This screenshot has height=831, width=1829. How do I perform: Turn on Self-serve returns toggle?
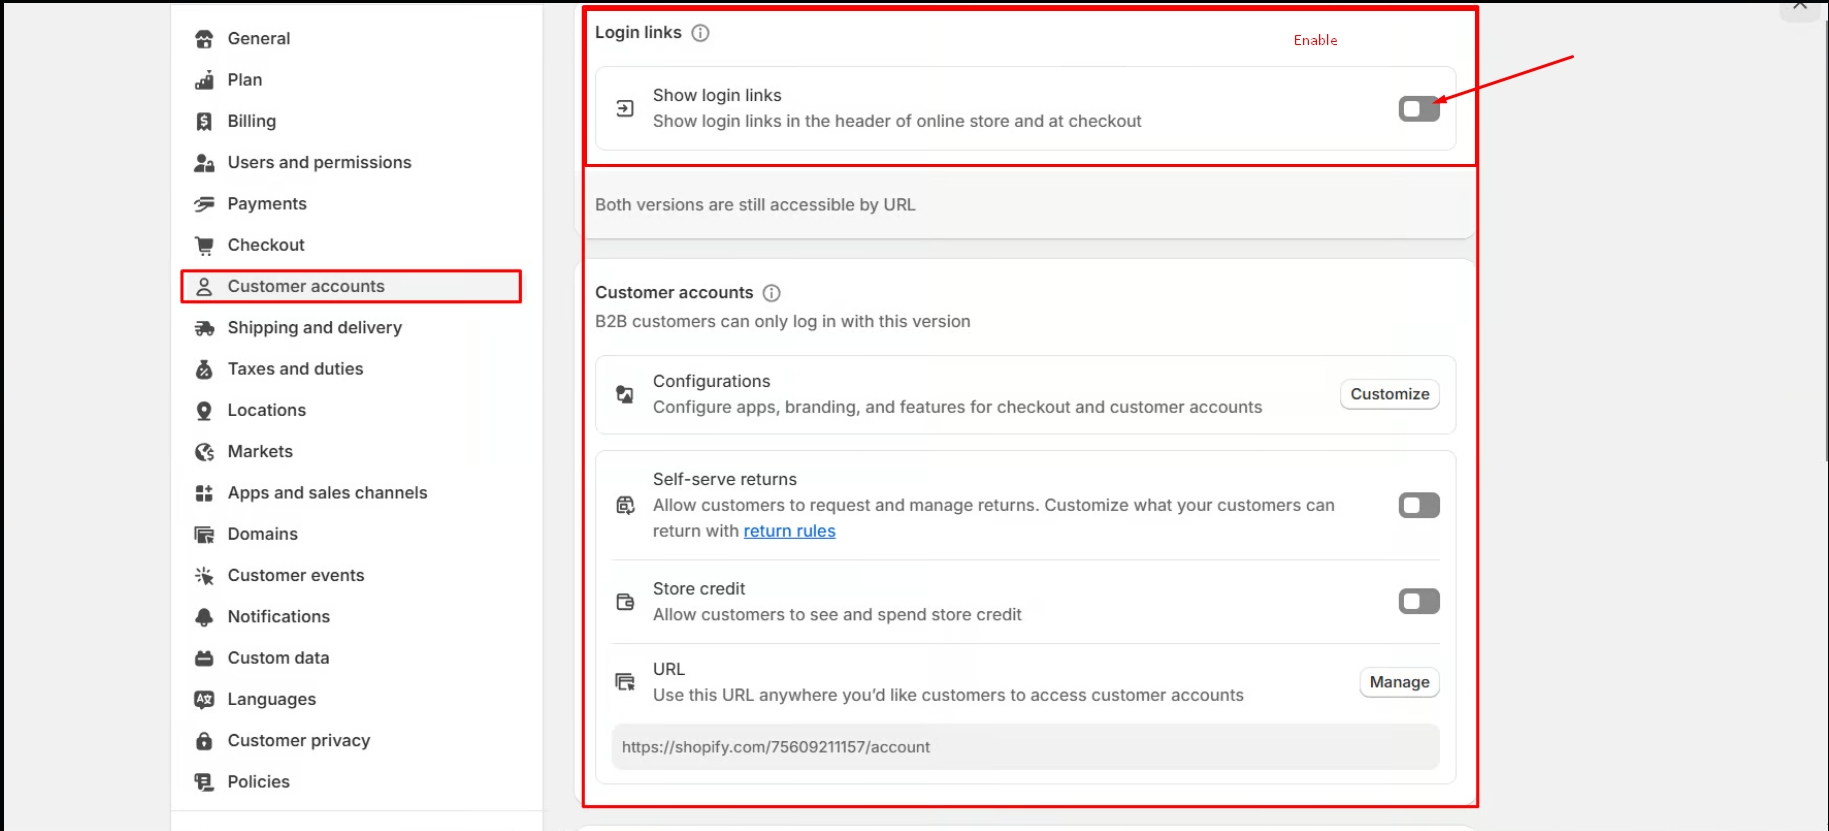click(1418, 505)
